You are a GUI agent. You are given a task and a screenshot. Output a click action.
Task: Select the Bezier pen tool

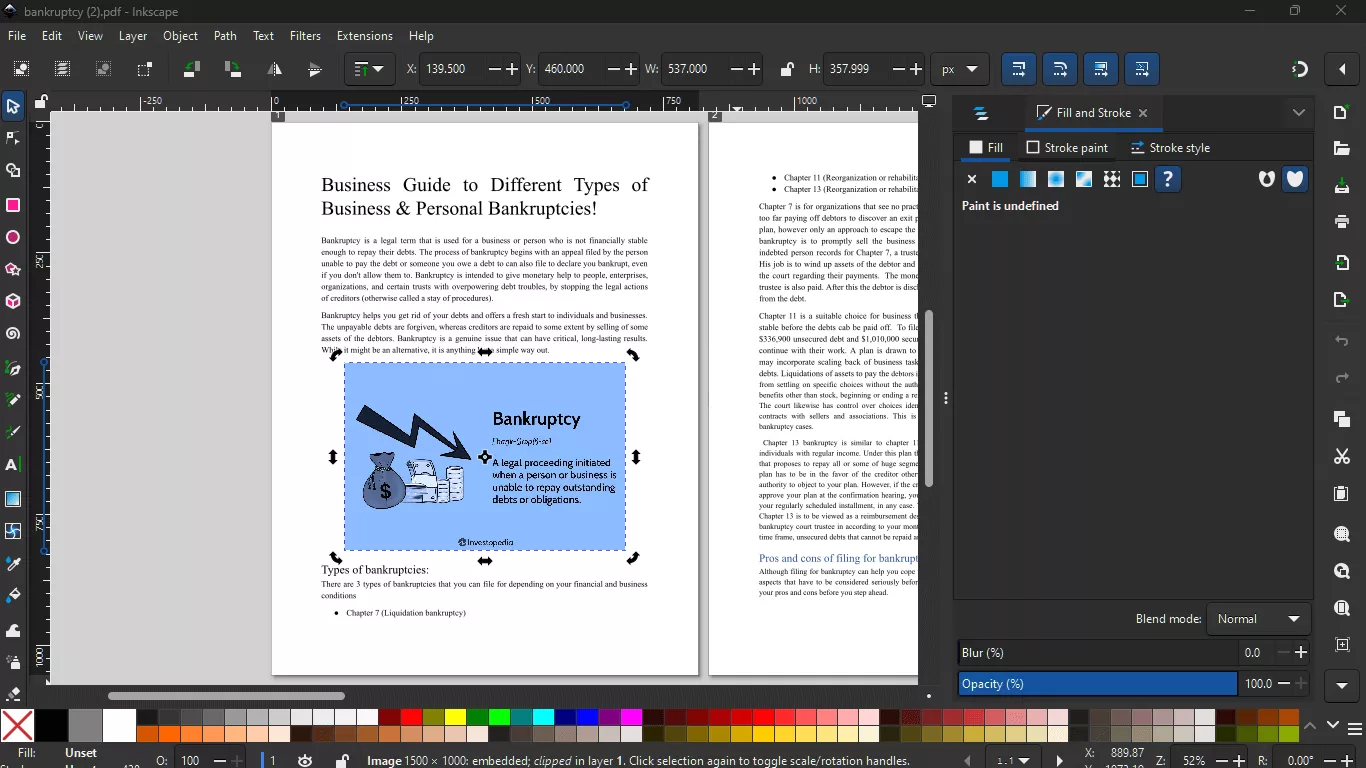pos(13,368)
